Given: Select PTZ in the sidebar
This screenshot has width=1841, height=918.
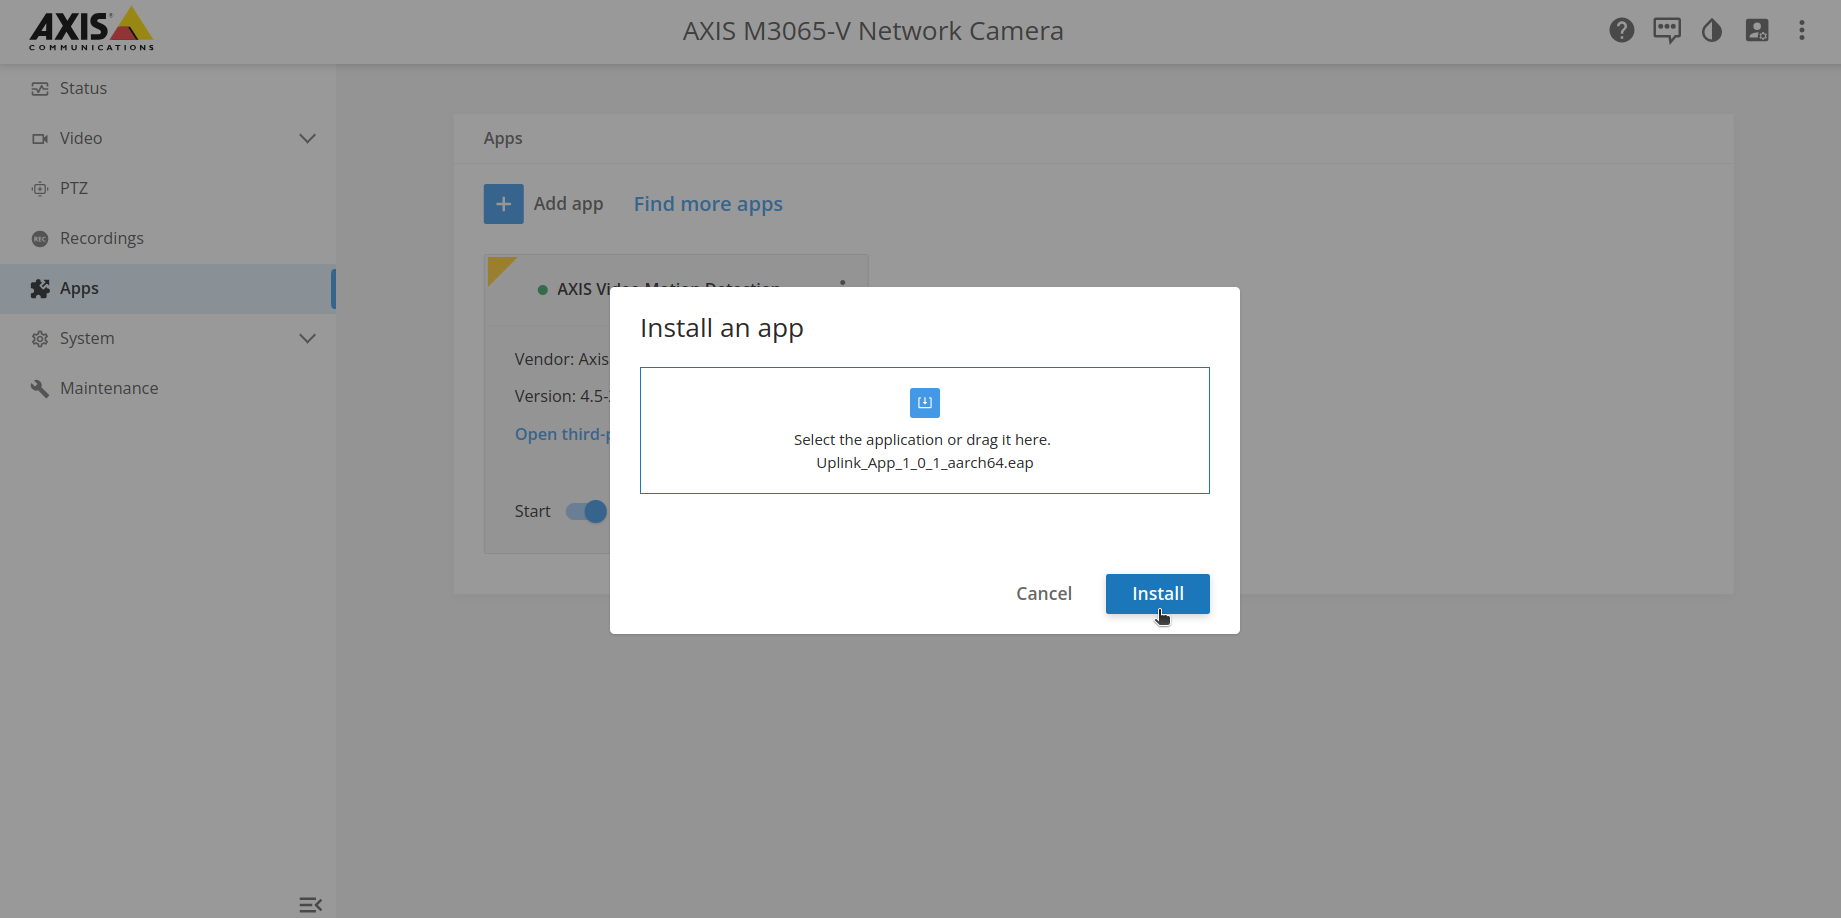Looking at the screenshot, I should pos(73,189).
